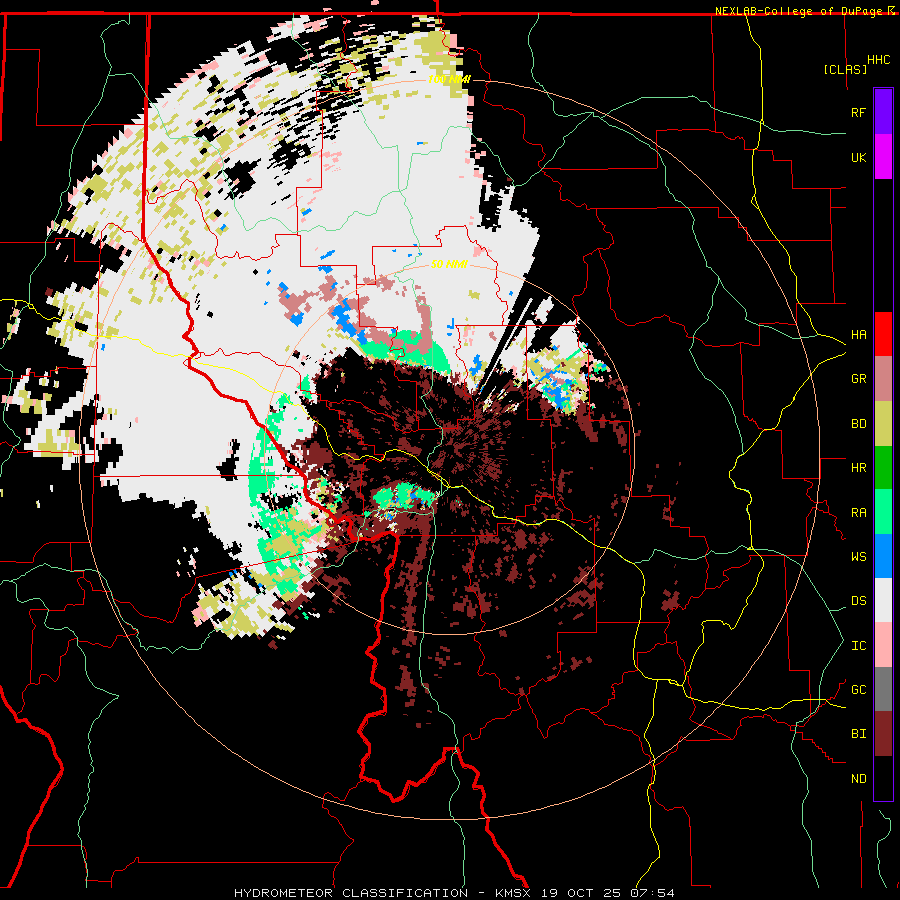This screenshot has width=900, height=900.
Task: Select the GR graupel color swatch
Action: (883, 378)
